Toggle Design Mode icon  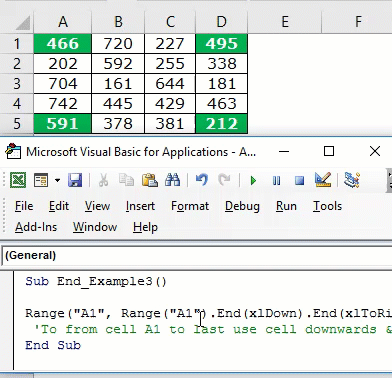point(322,180)
